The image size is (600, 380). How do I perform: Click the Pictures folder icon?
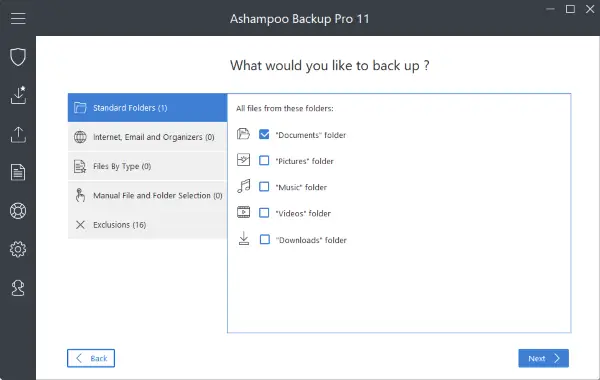(x=243, y=160)
